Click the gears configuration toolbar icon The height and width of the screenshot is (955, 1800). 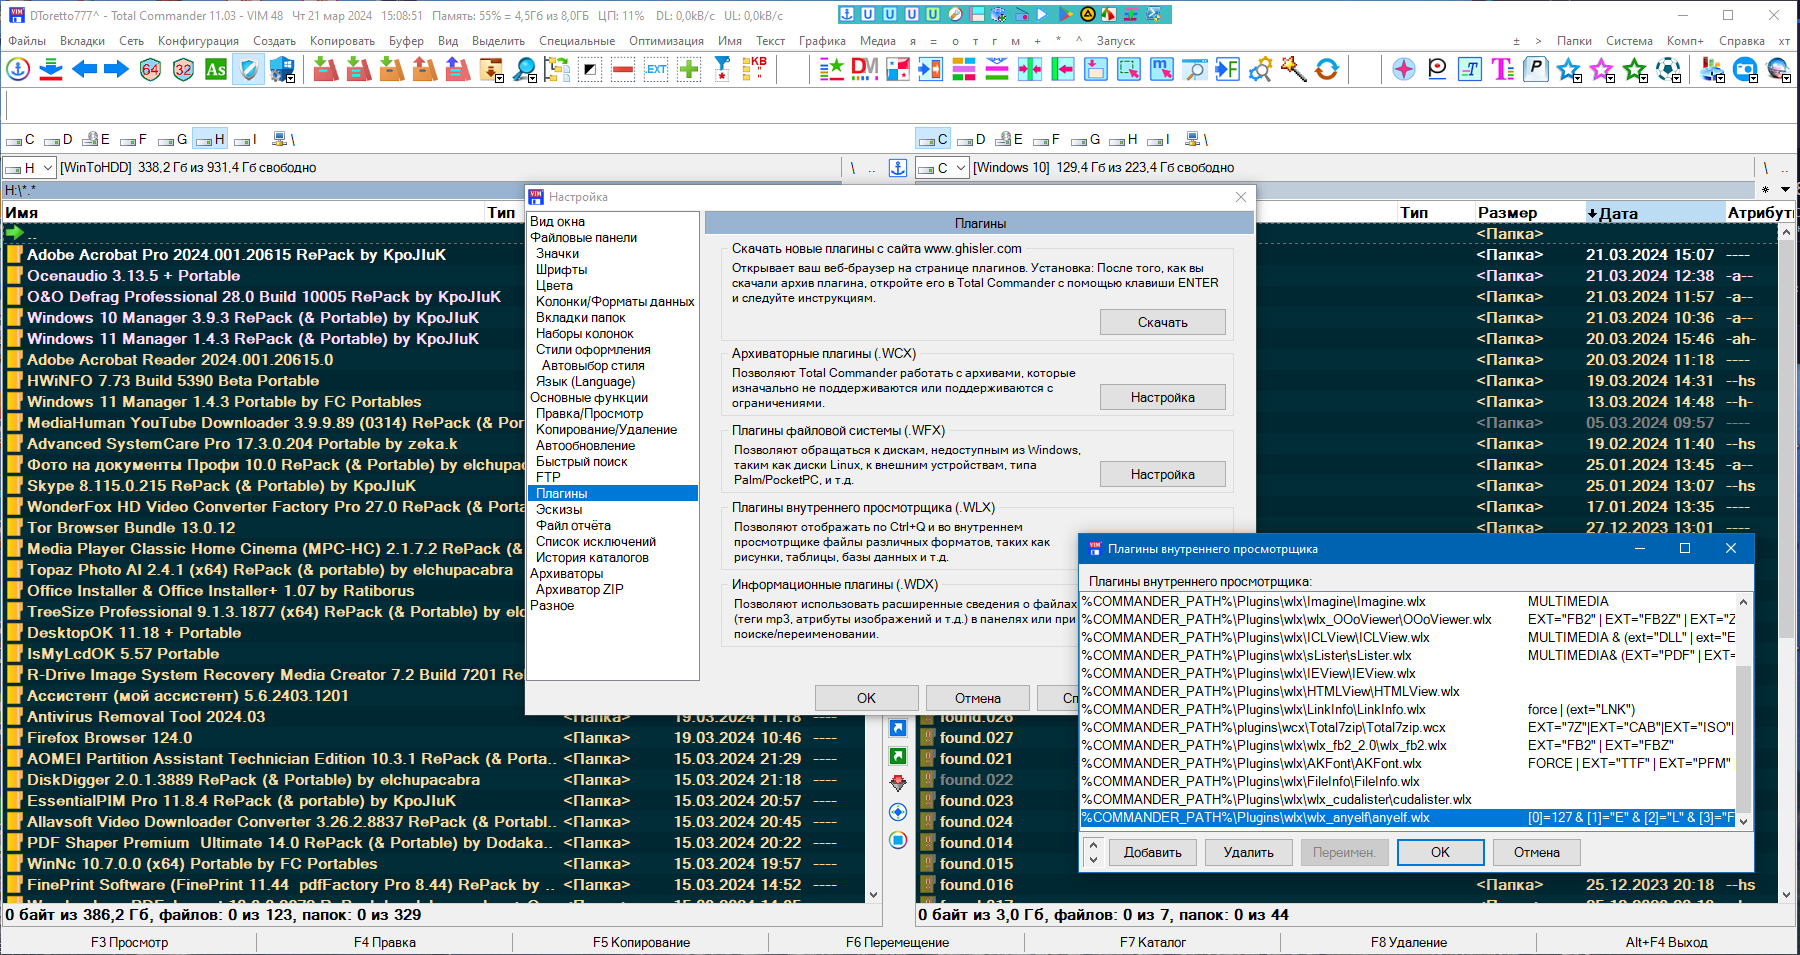click(x=1260, y=70)
